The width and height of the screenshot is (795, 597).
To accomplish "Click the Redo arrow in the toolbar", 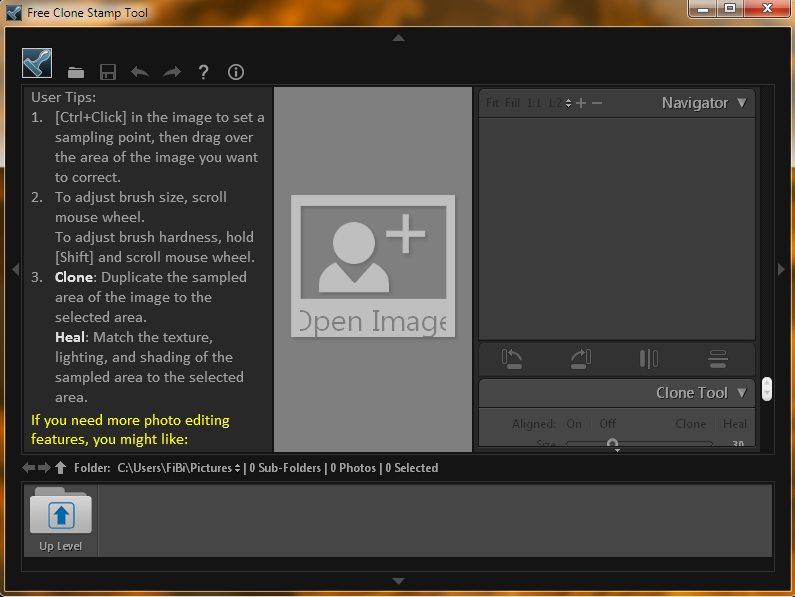I will (172, 72).
